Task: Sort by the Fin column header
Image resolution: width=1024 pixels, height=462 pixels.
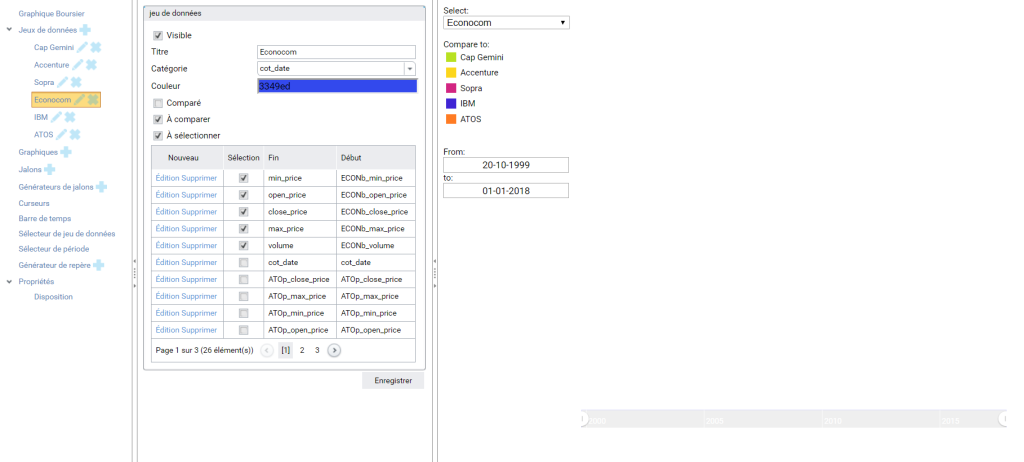Action: click(300, 157)
